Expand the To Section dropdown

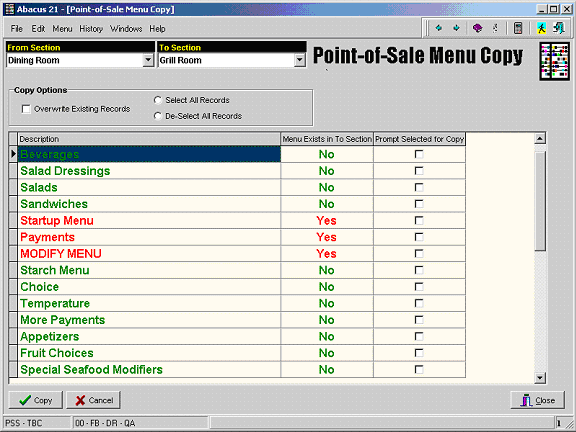[300, 60]
